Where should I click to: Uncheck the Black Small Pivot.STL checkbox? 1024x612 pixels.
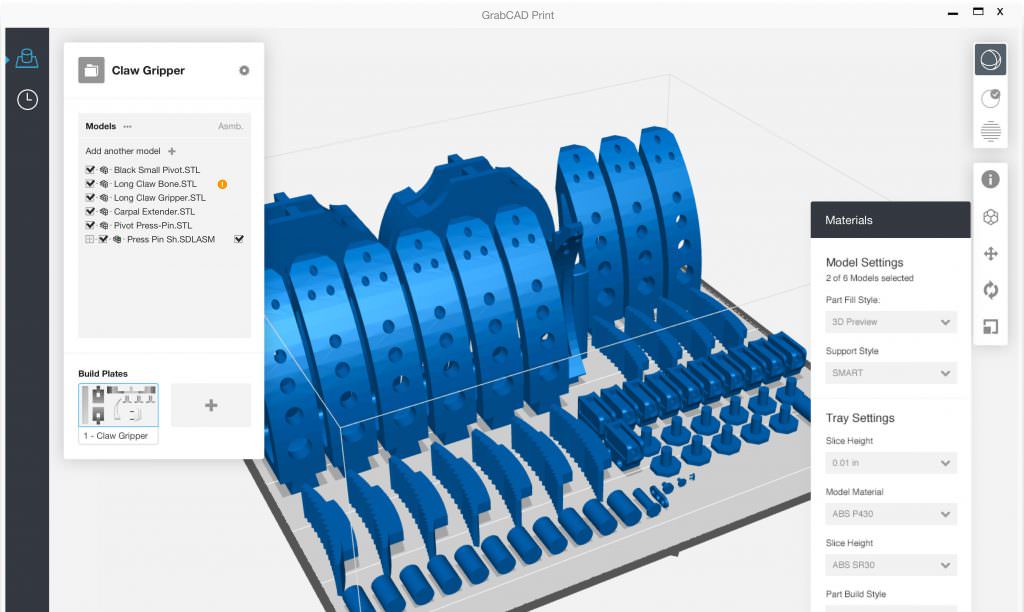[90, 170]
